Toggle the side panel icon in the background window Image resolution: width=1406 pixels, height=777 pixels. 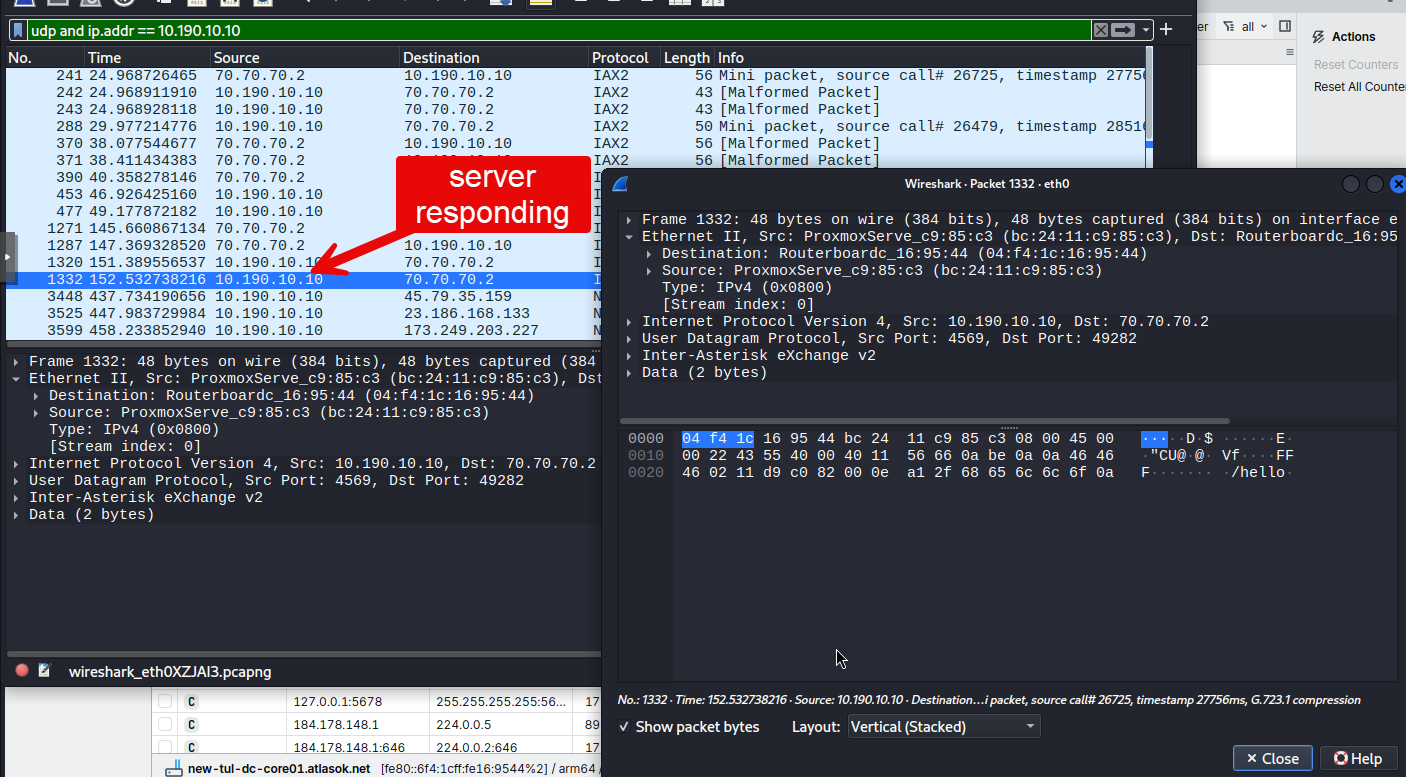pos(1285,27)
